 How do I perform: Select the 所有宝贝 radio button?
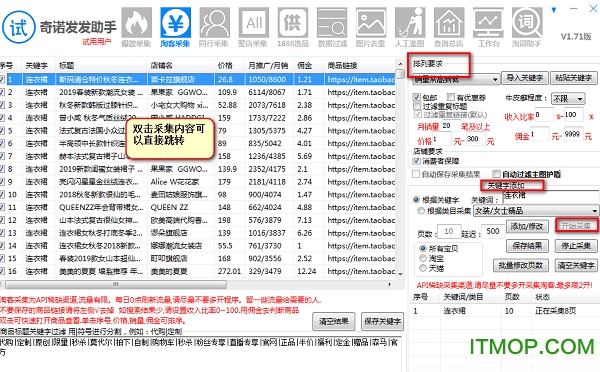tap(423, 248)
